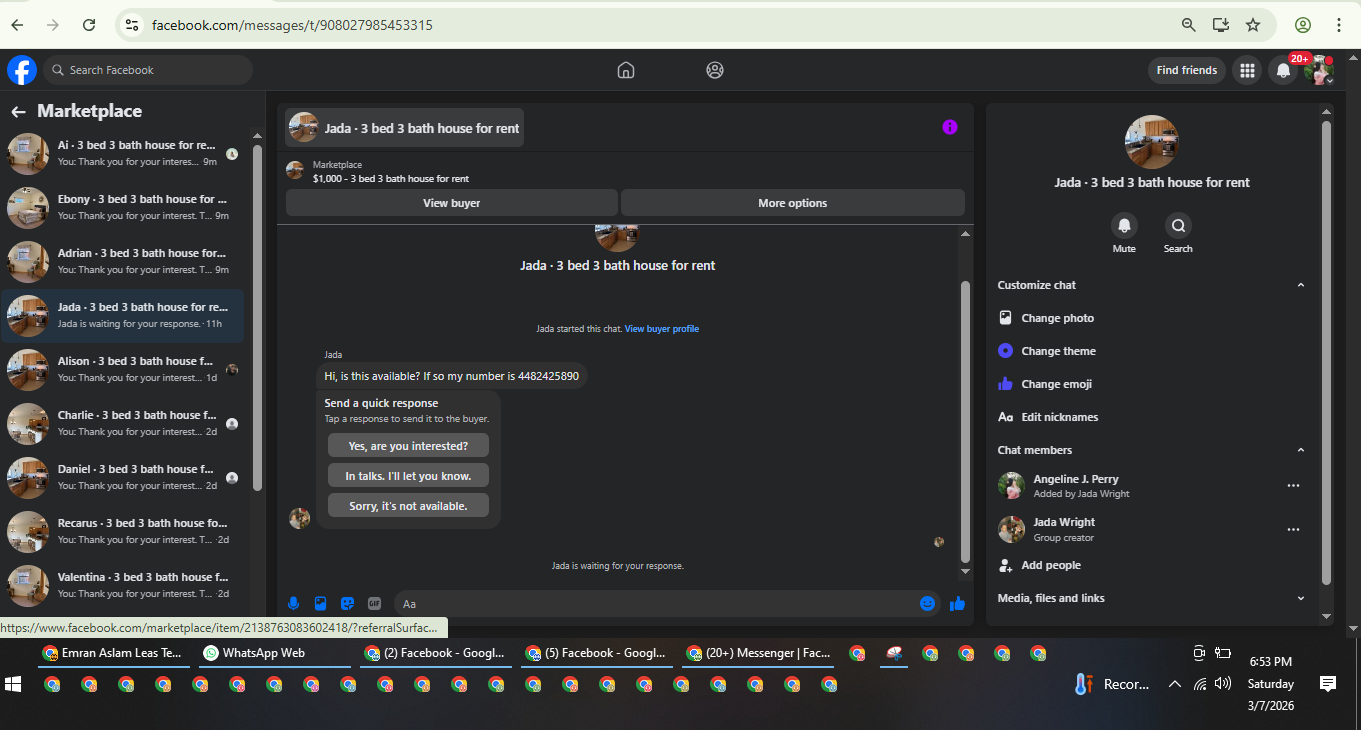Open conversation information purple icon
Viewport: 1361px width, 730px height.
tap(950, 127)
